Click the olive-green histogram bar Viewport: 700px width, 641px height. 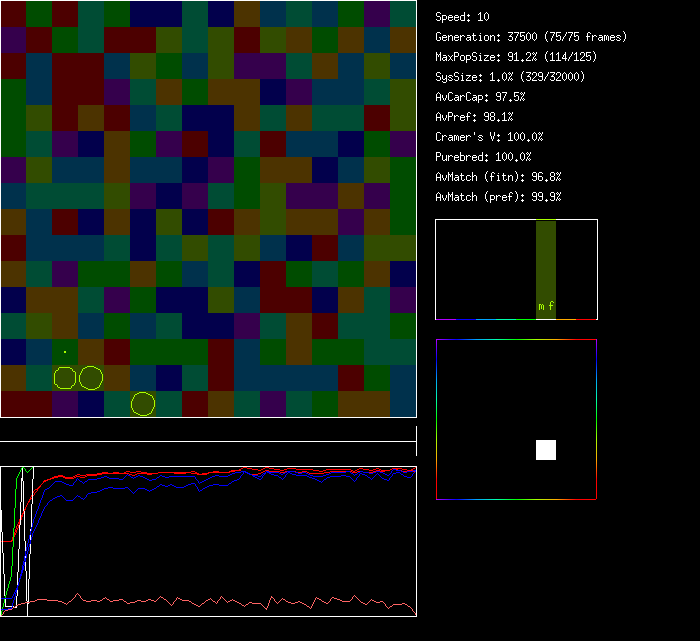pyautogui.click(x=545, y=260)
